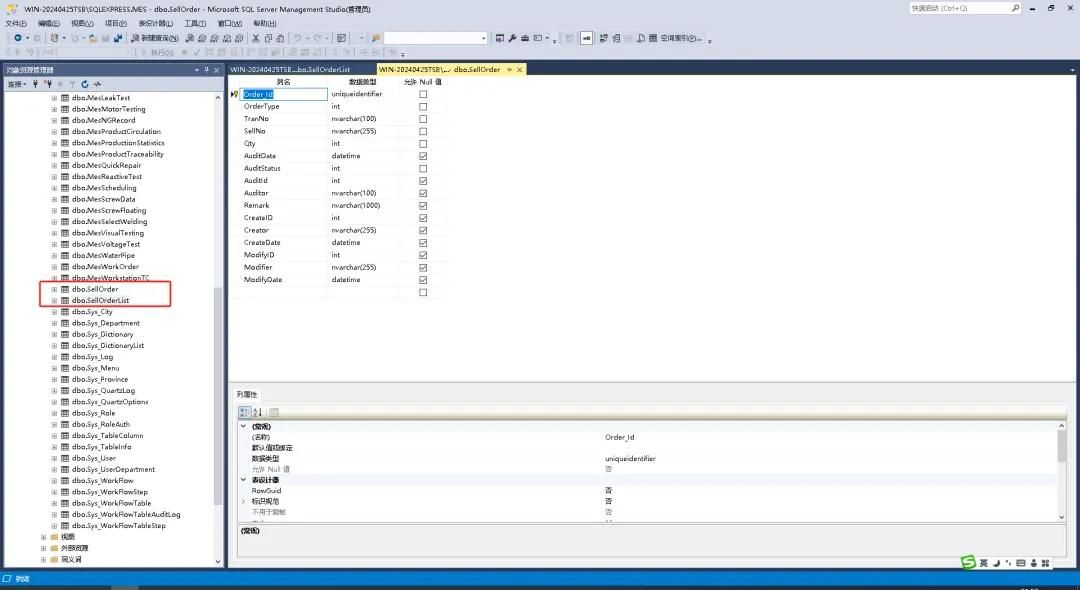Click the Disconnect plug icon in Object Explorer
Viewport: 1080px width, 590px height.
tap(48, 84)
